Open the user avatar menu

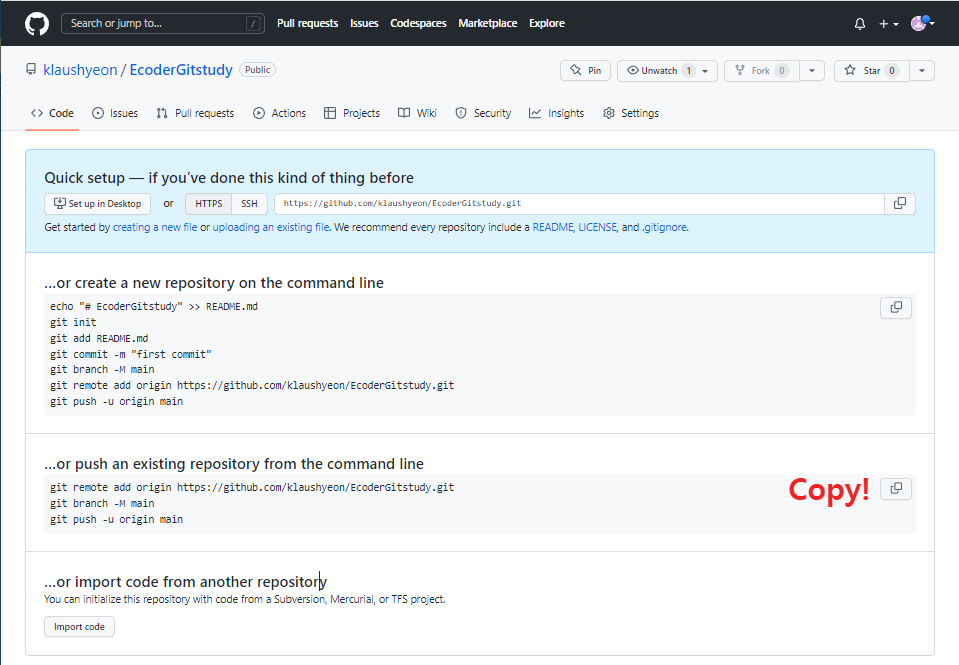(922, 23)
